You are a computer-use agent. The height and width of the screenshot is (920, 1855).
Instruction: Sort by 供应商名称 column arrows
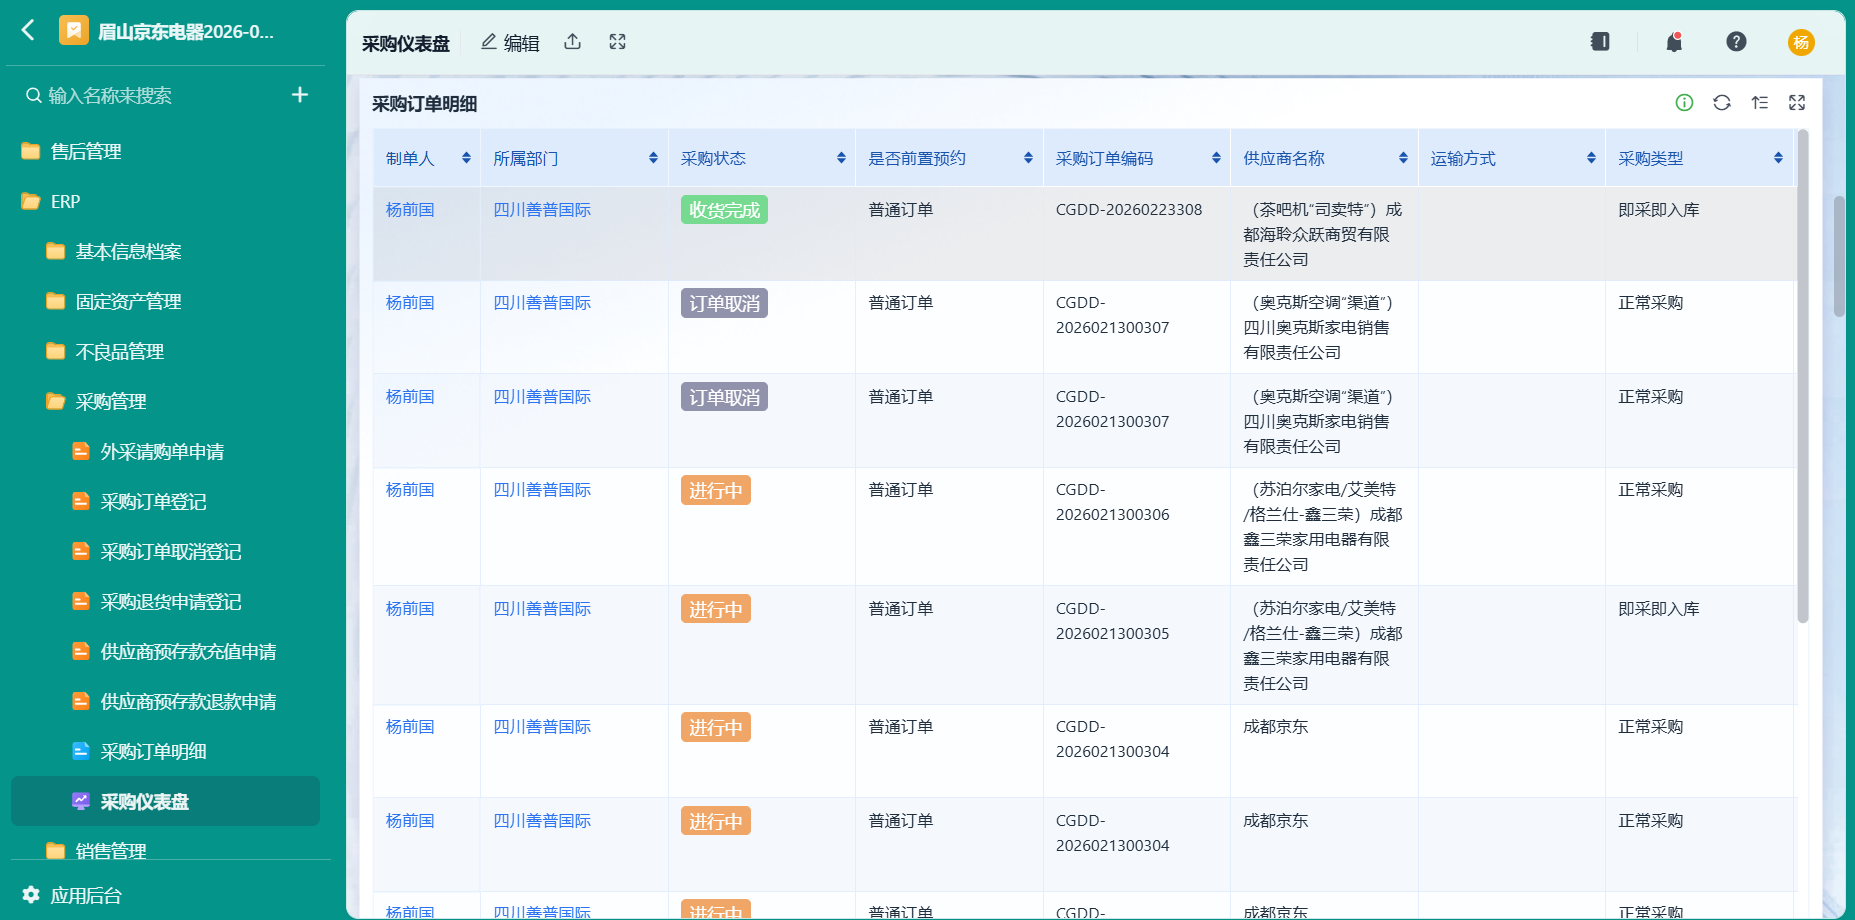(1403, 158)
